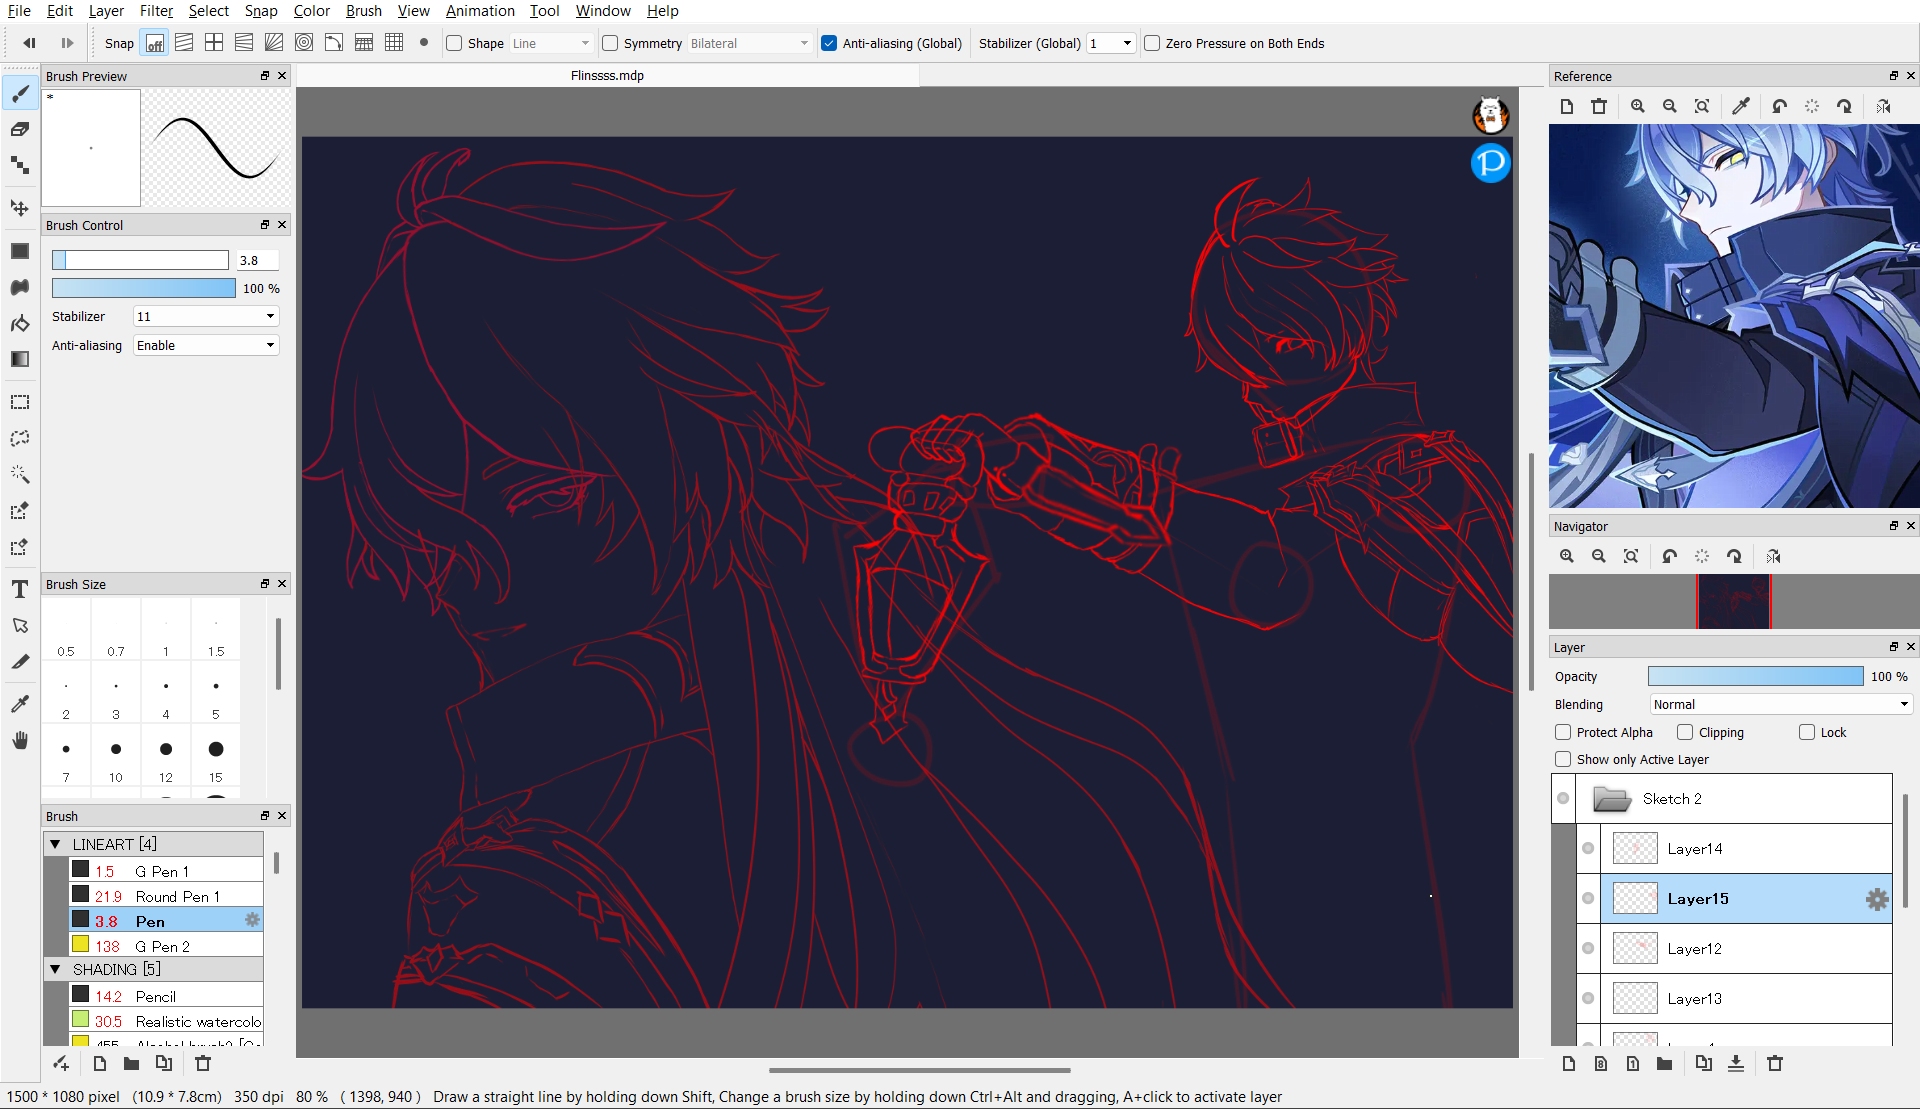Adjust the layer Opacity slider
This screenshot has width=1920, height=1109.
[x=1755, y=676]
